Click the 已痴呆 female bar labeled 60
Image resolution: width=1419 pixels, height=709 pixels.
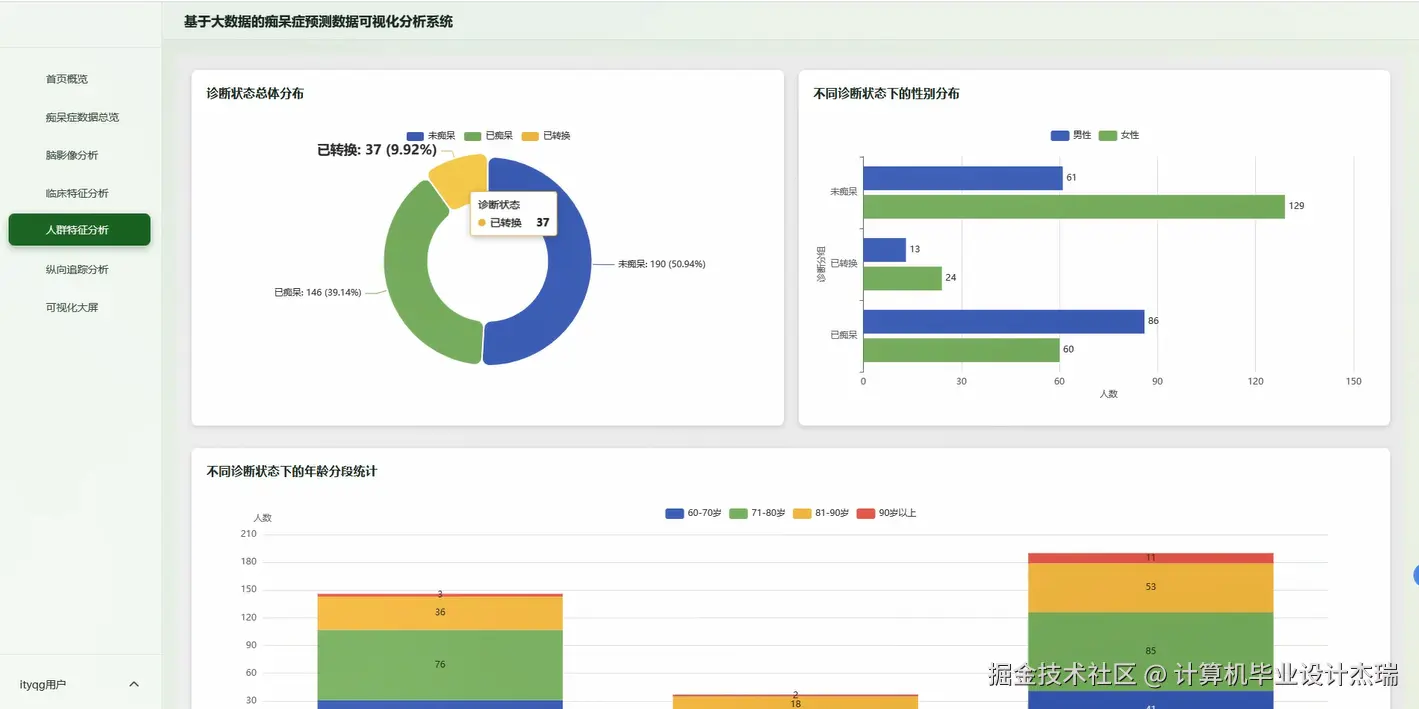click(x=961, y=350)
